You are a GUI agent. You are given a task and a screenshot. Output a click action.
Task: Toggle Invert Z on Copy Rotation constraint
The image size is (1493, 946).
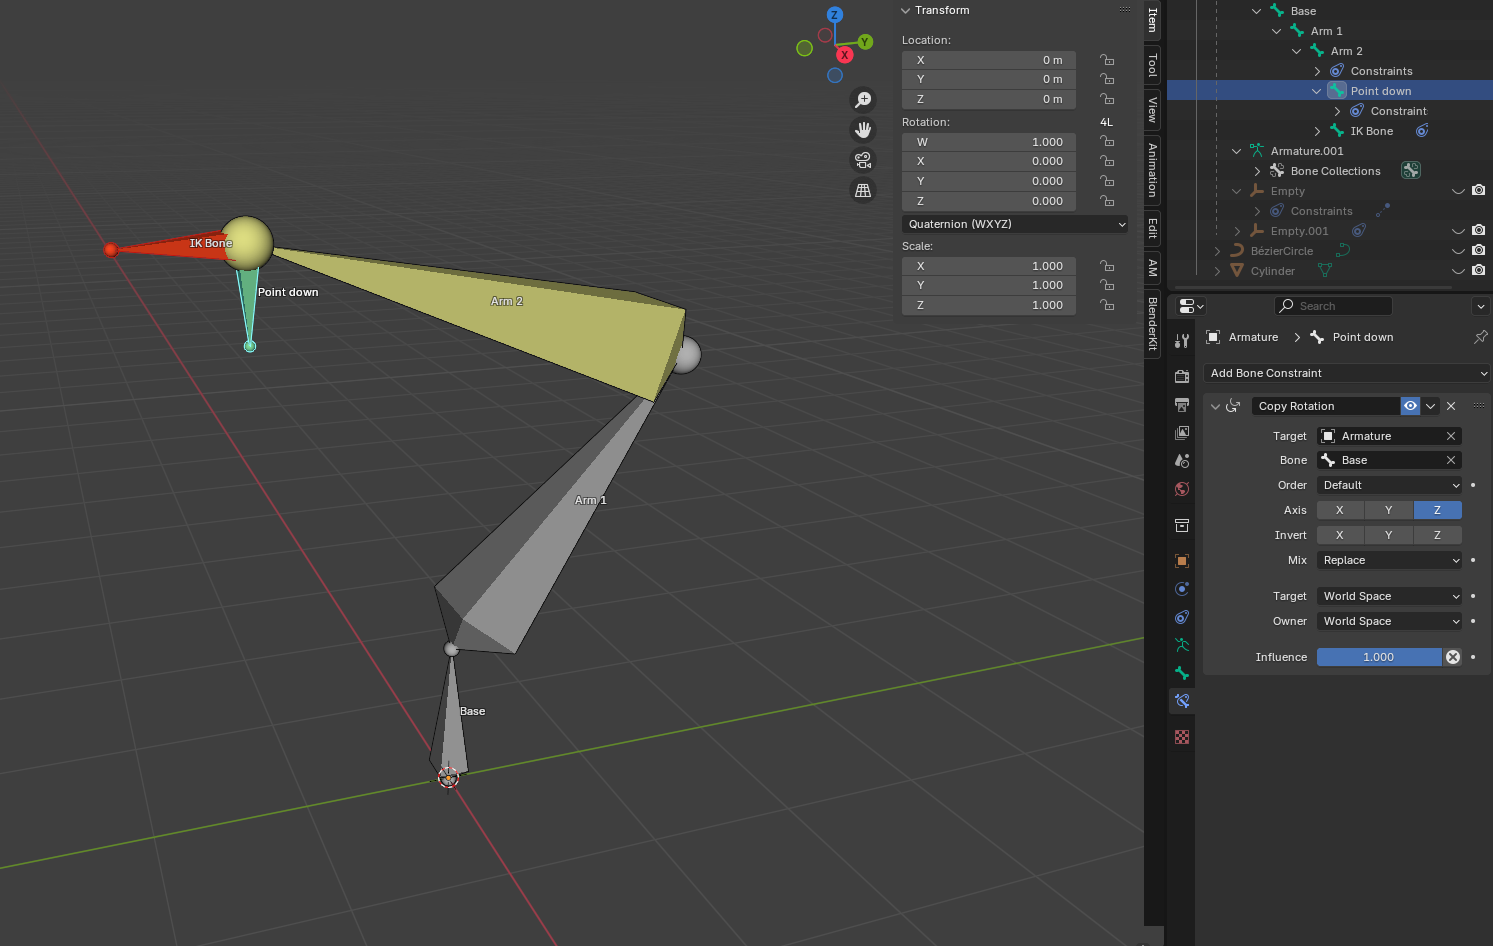coord(1437,535)
